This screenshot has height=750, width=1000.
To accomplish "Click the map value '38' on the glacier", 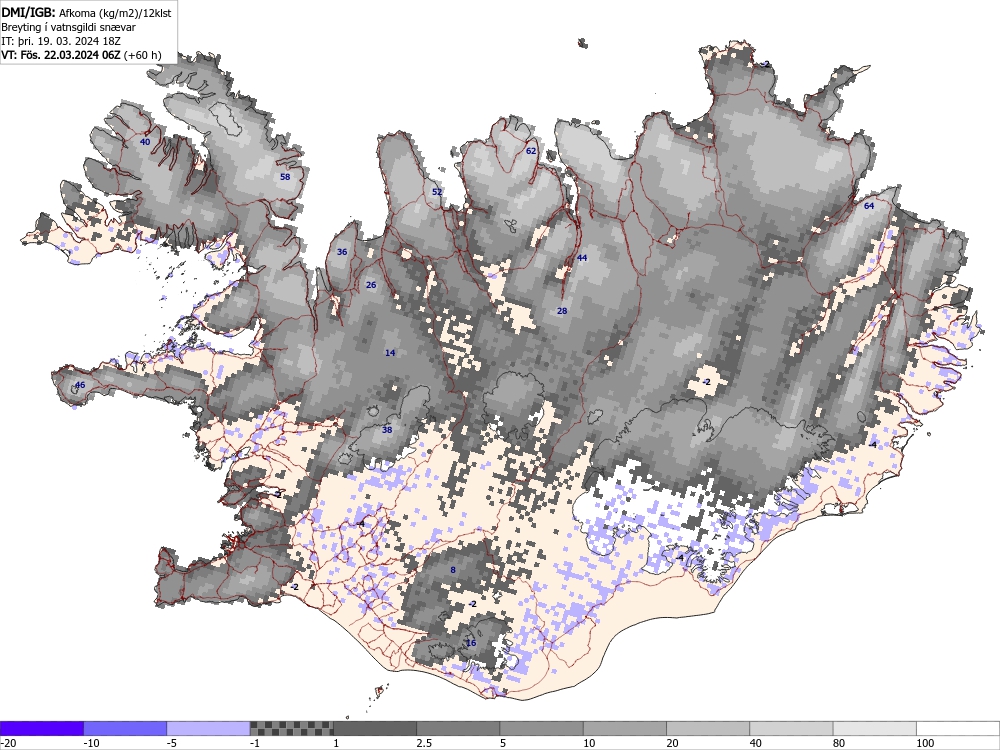I will tap(387, 430).
